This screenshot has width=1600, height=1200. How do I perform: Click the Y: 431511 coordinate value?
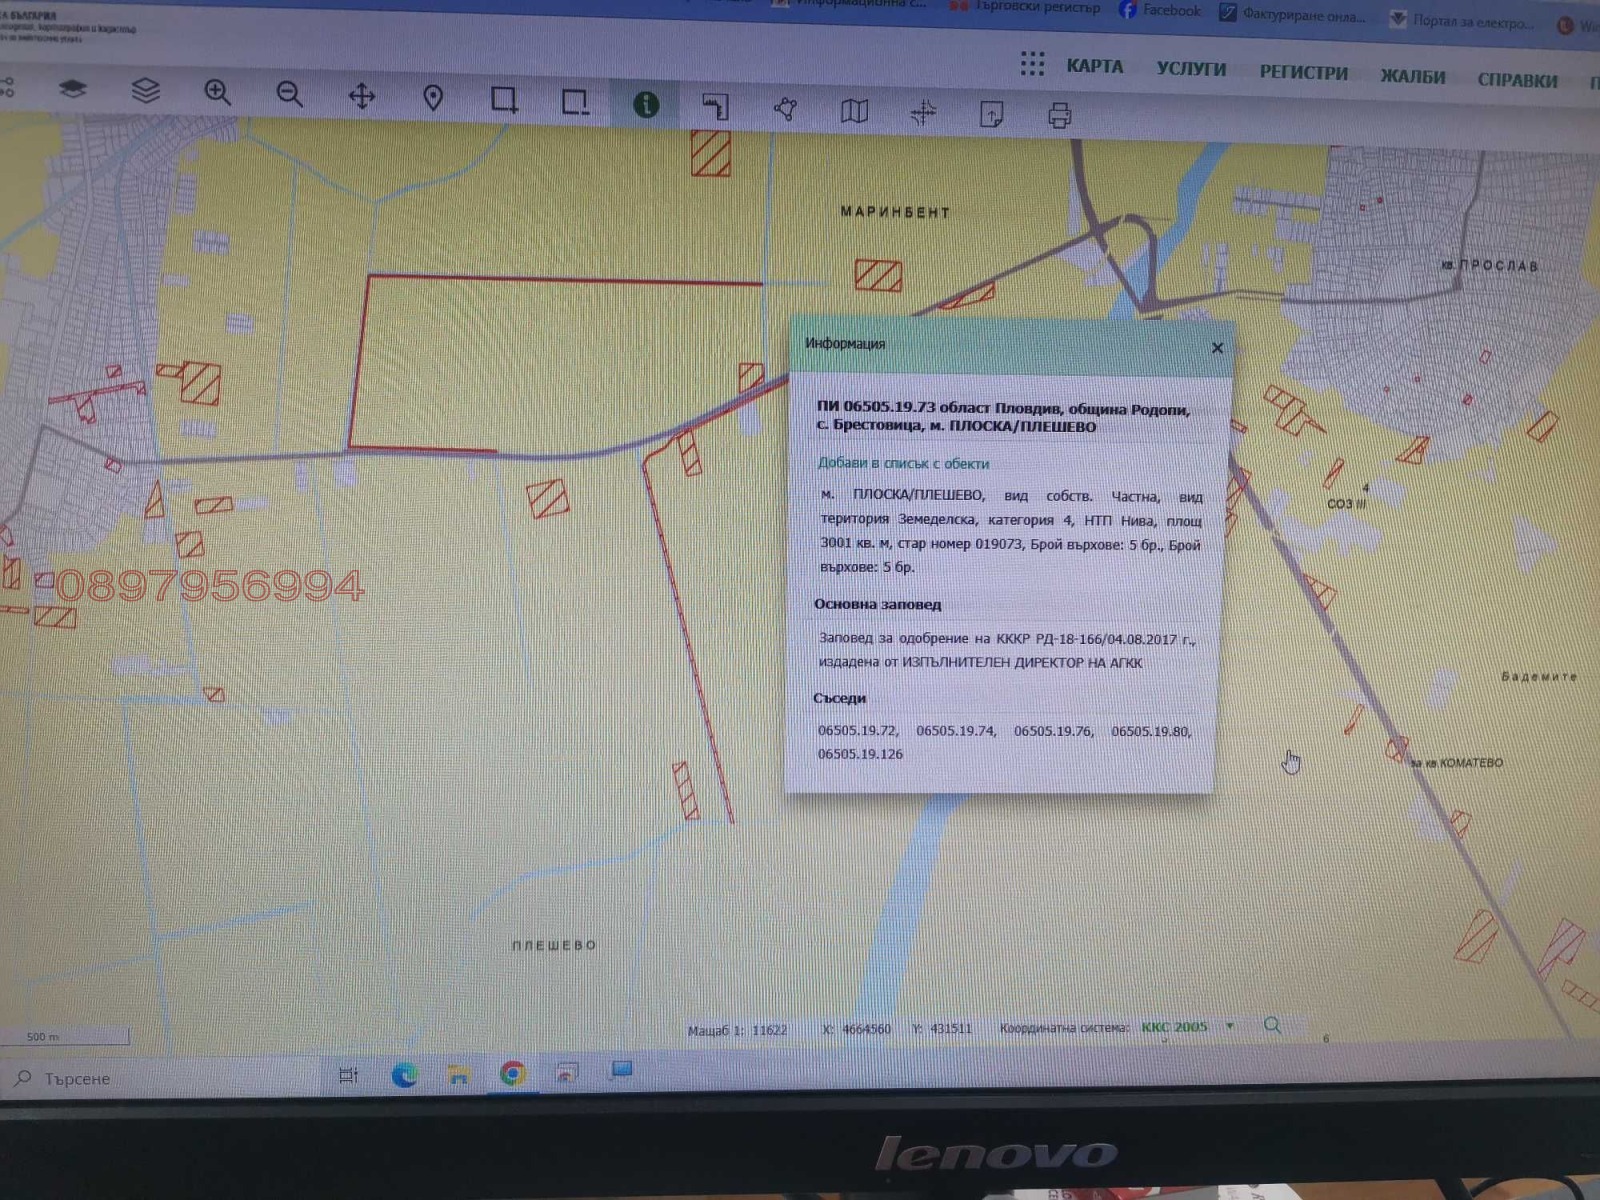point(941,1028)
